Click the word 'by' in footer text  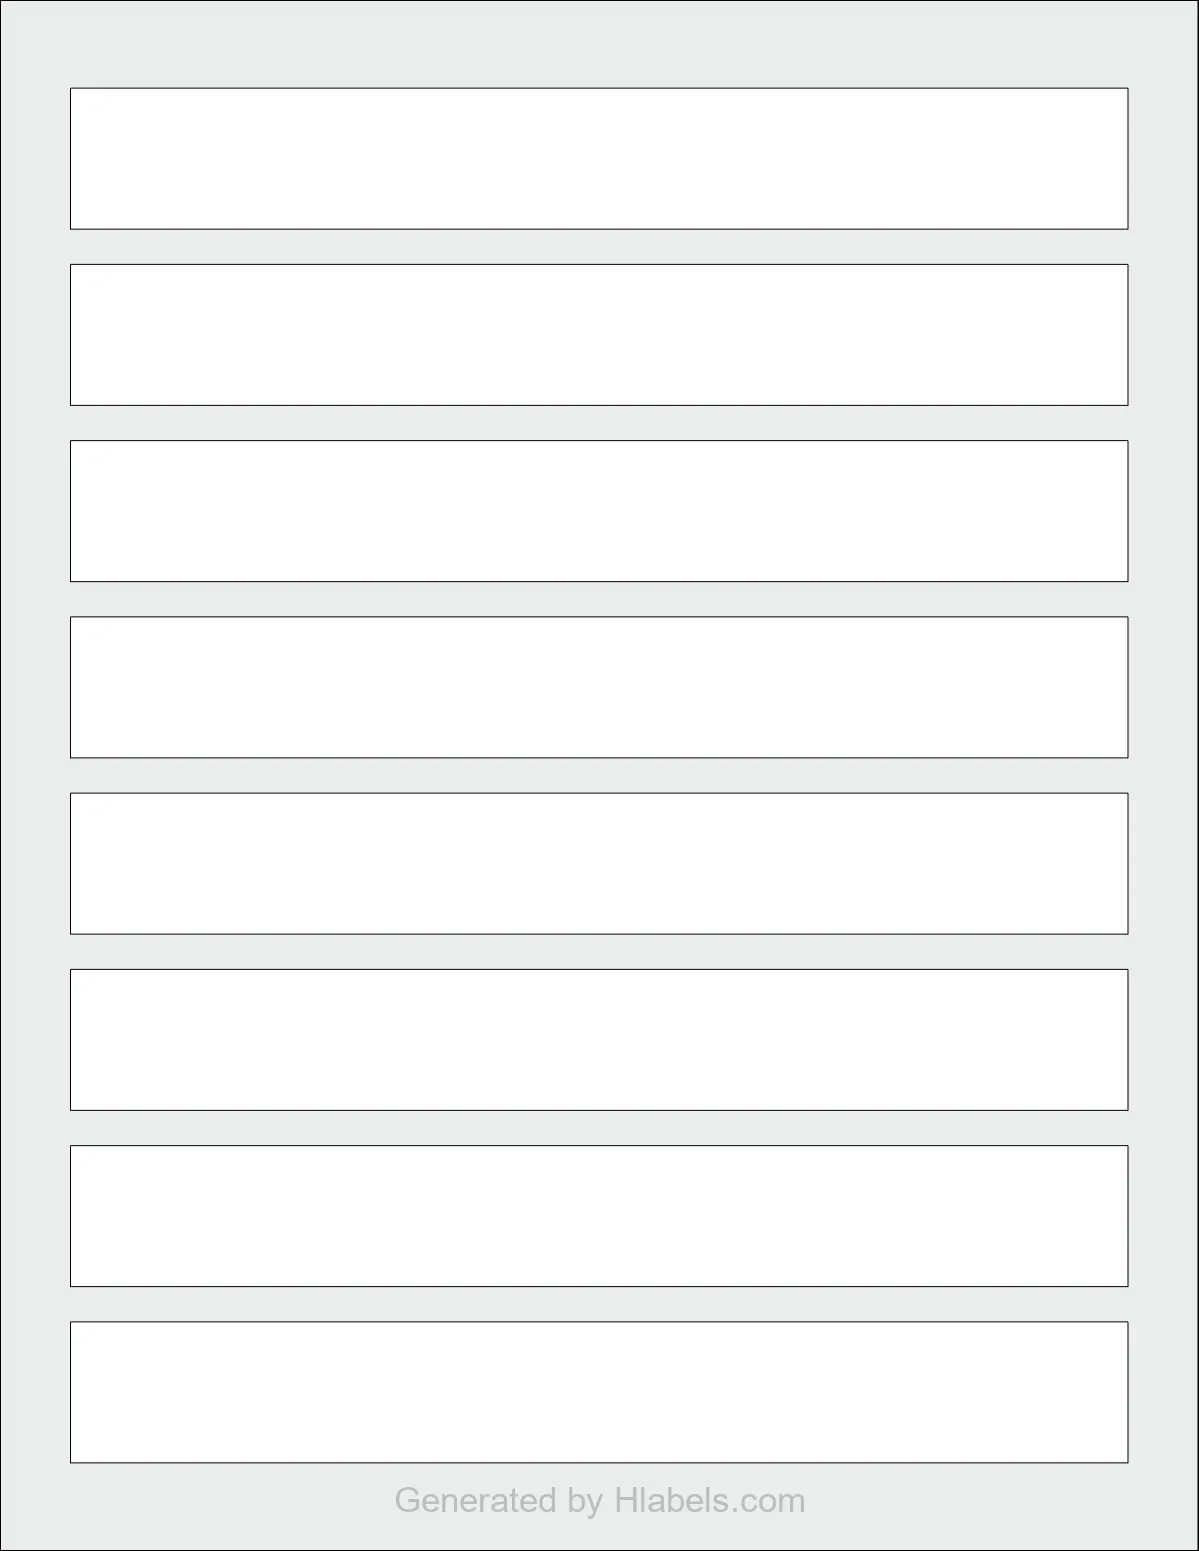coord(585,1502)
